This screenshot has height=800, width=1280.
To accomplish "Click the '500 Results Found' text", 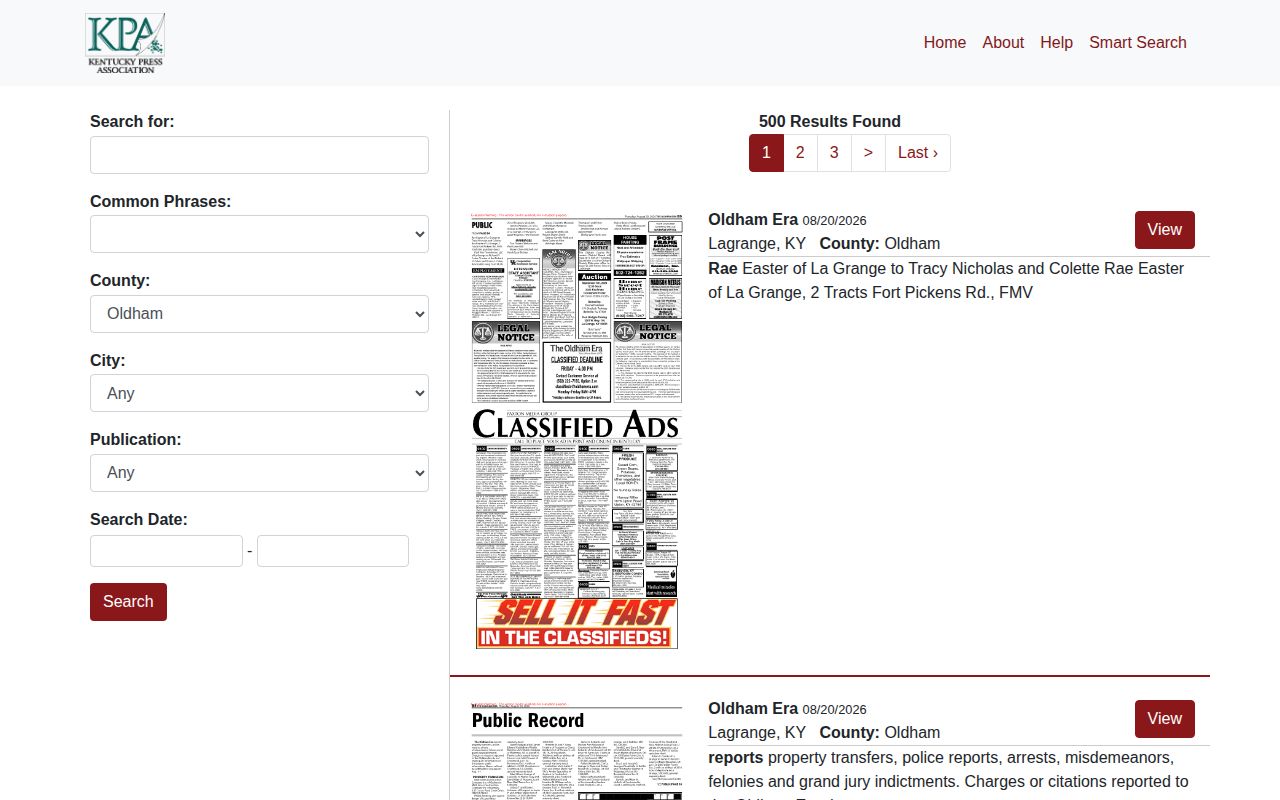I will pyautogui.click(x=830, y=121).
